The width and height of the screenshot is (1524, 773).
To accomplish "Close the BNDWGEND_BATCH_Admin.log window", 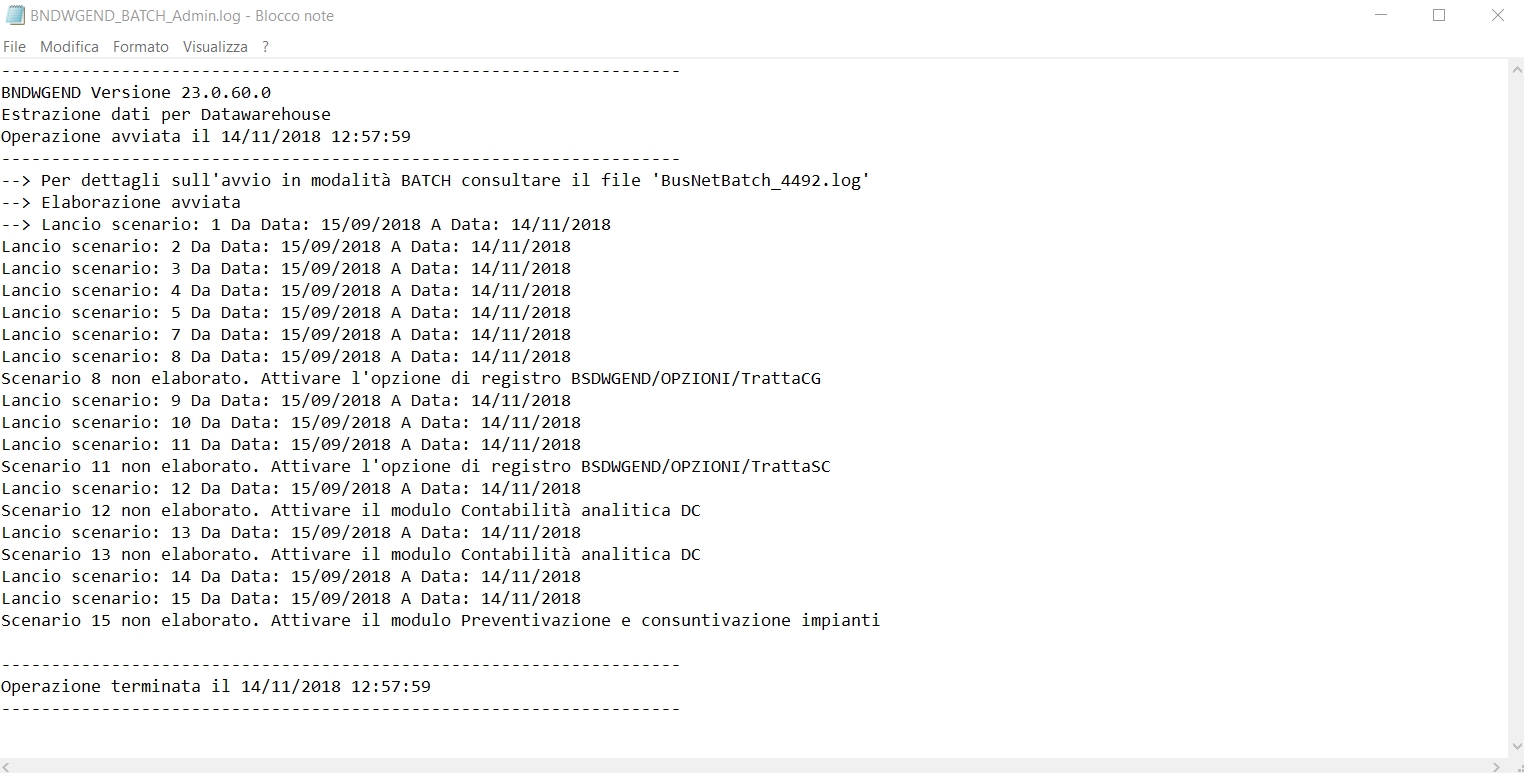I will click(x=1497, y=16).
